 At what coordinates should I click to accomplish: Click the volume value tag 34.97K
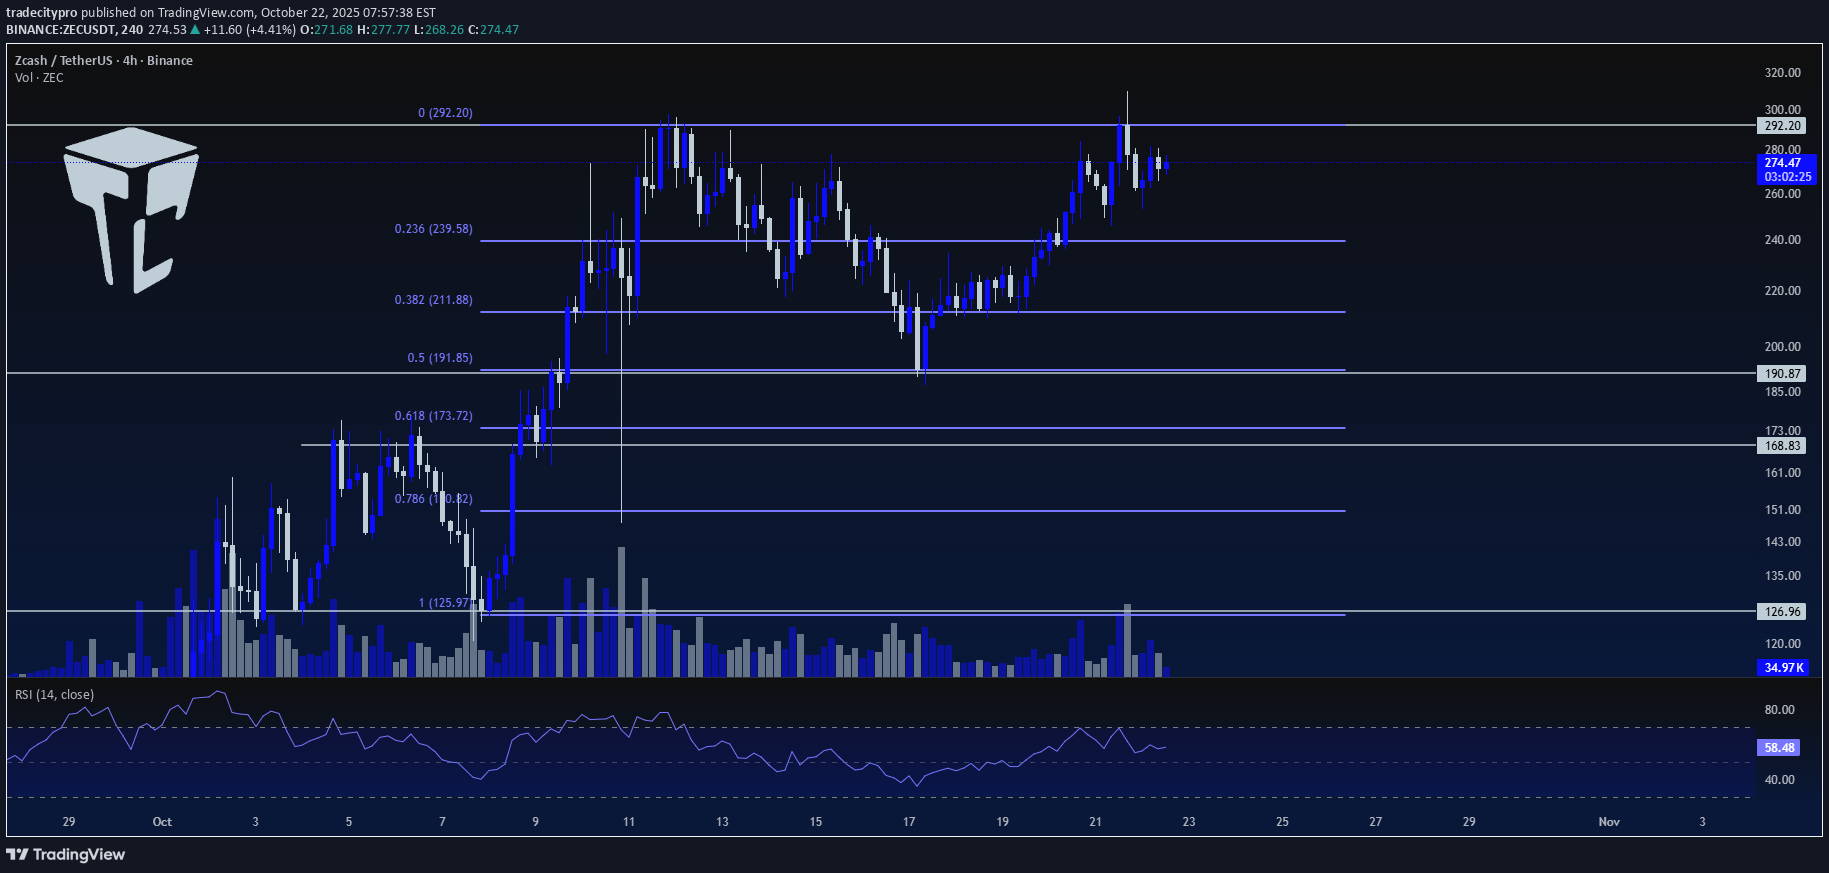pyautogui.click(x=1783, y=667)
